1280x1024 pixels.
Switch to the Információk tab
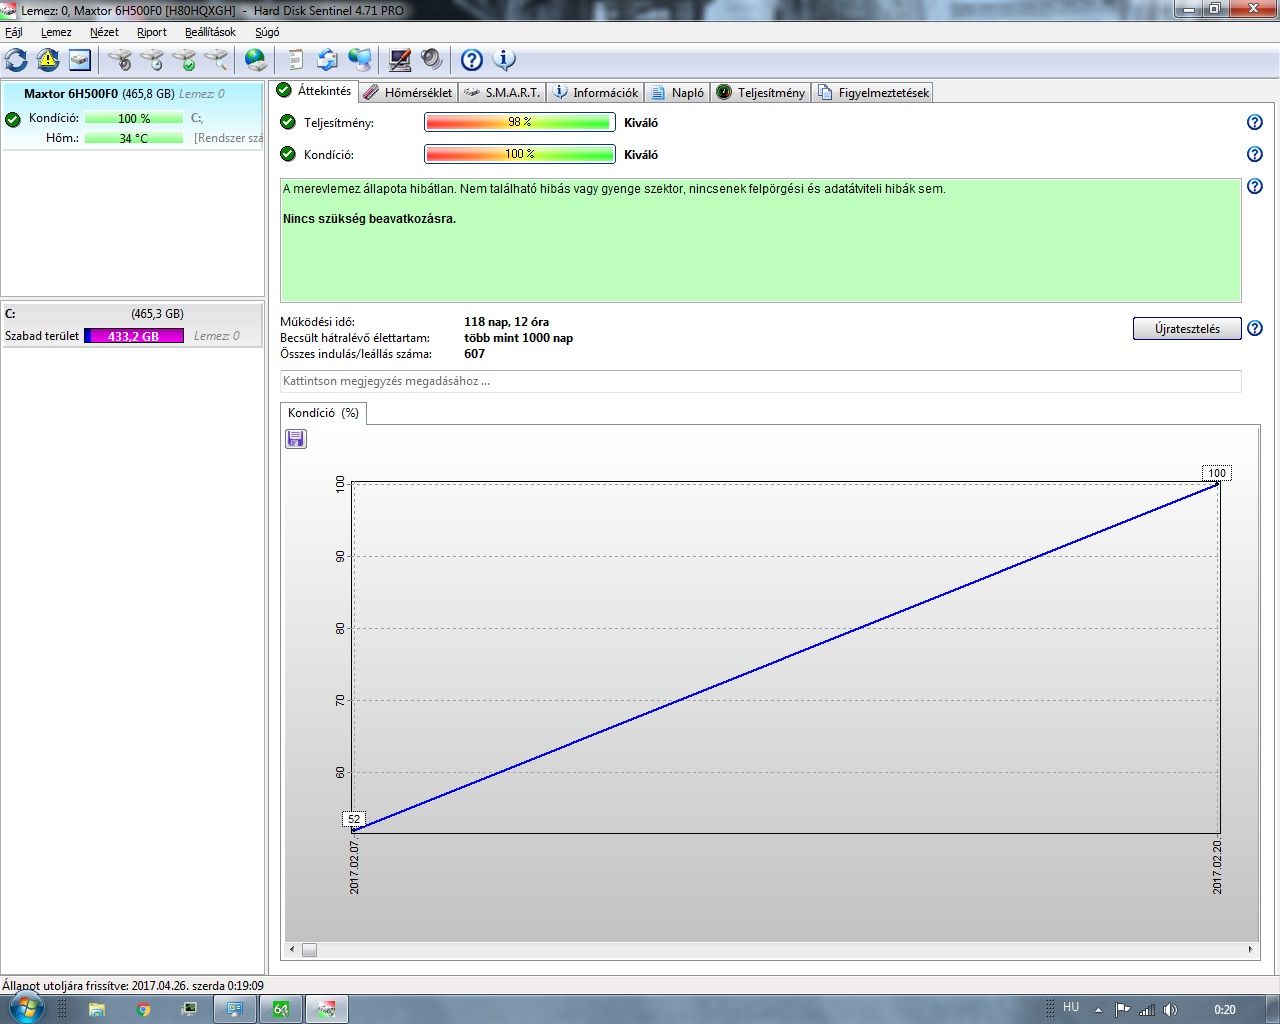click(595, 92)
